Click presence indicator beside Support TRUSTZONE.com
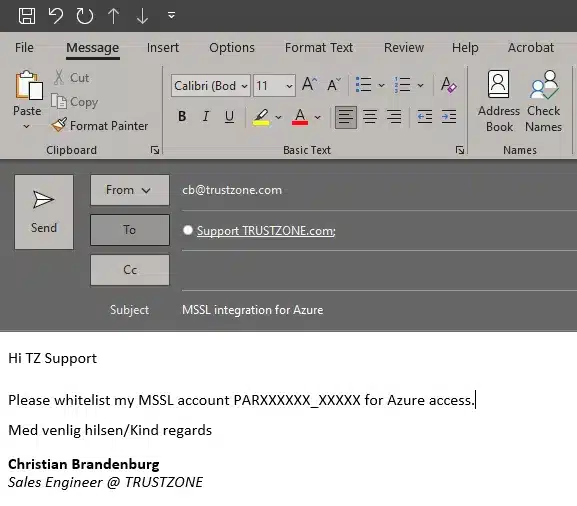 [x=188, y=230]
